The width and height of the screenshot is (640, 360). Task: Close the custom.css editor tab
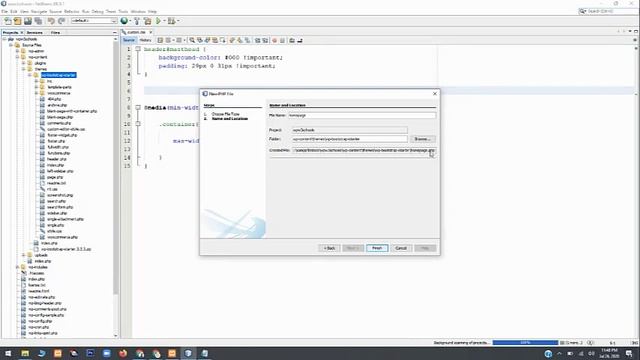click(x=151, y=32)
